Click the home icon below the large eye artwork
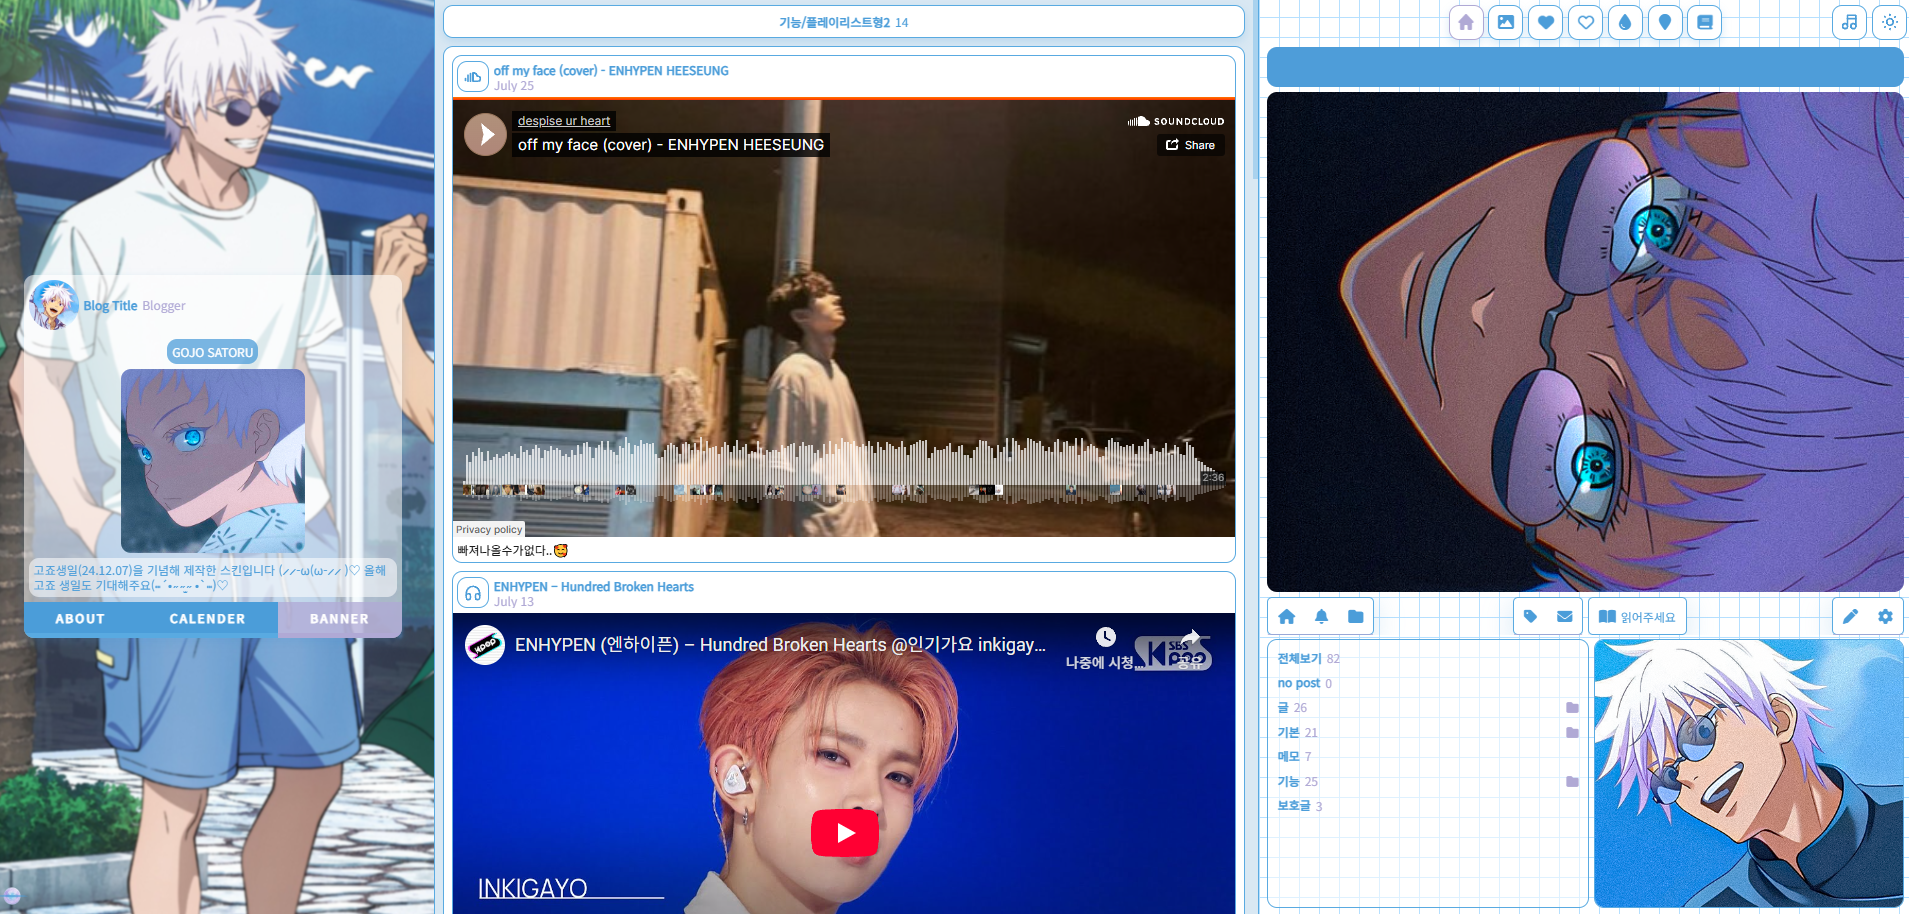 tap(1287, 617)
